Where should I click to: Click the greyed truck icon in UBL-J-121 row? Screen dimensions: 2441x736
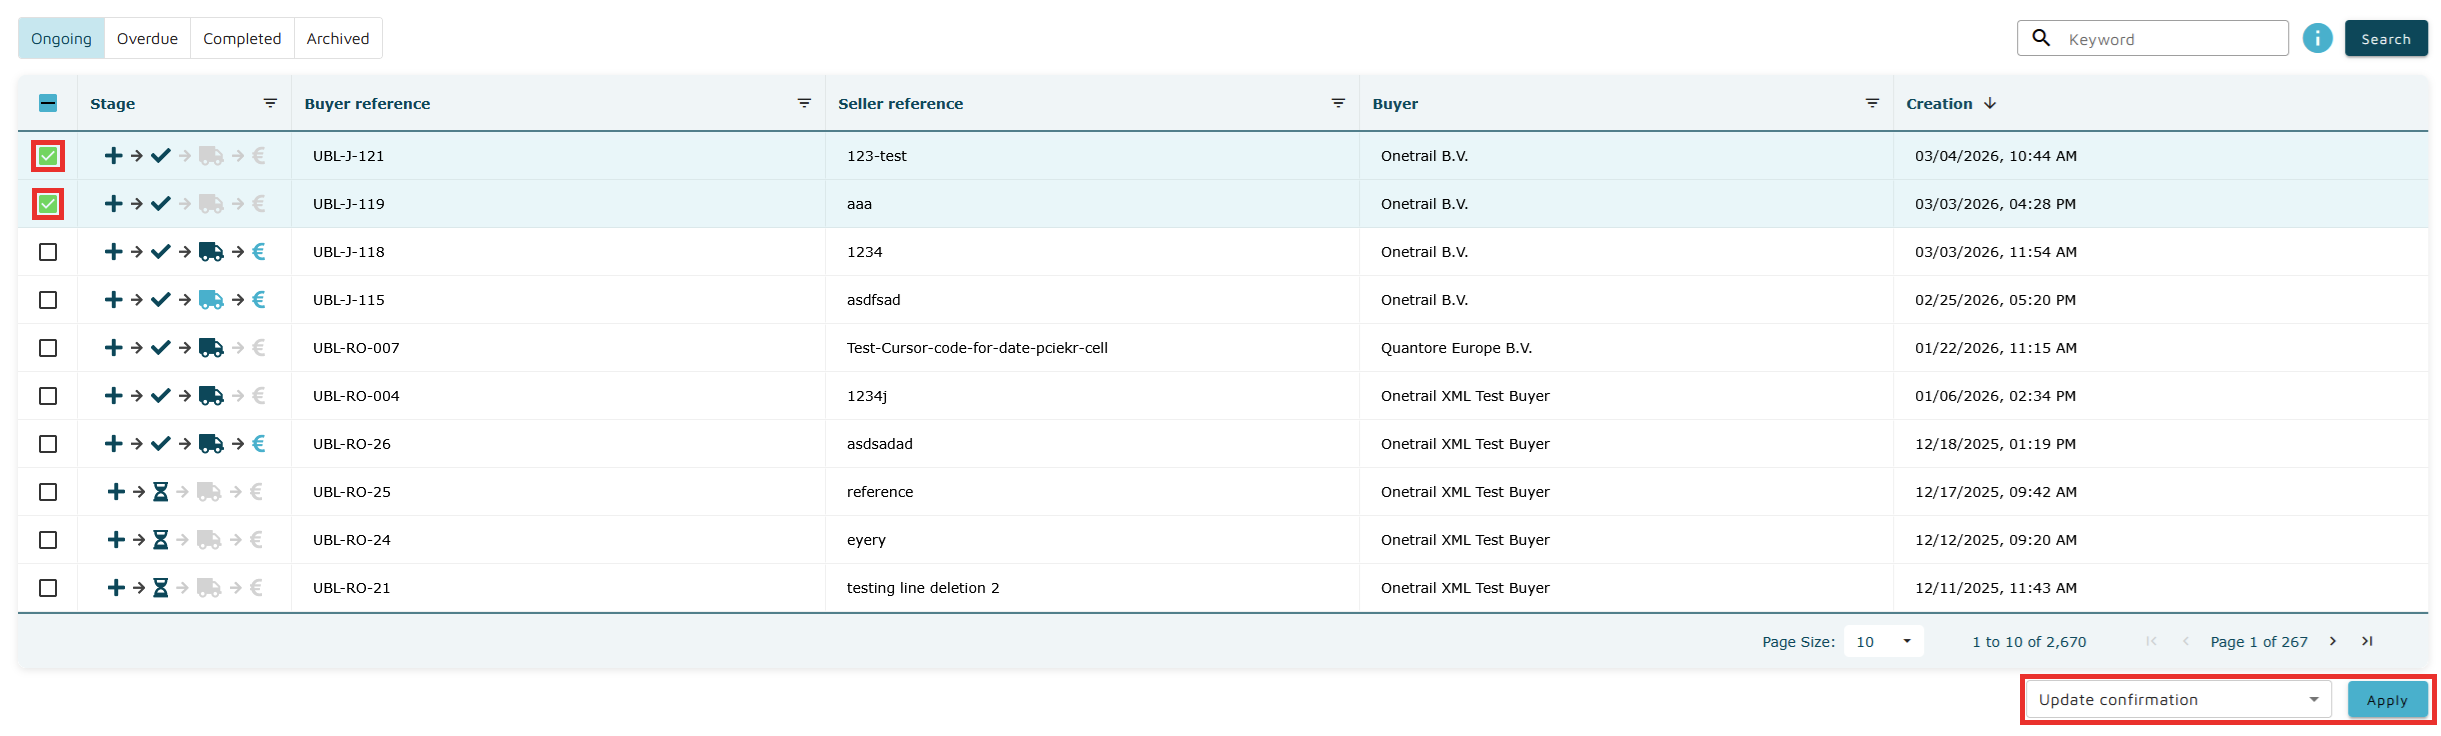211,156
